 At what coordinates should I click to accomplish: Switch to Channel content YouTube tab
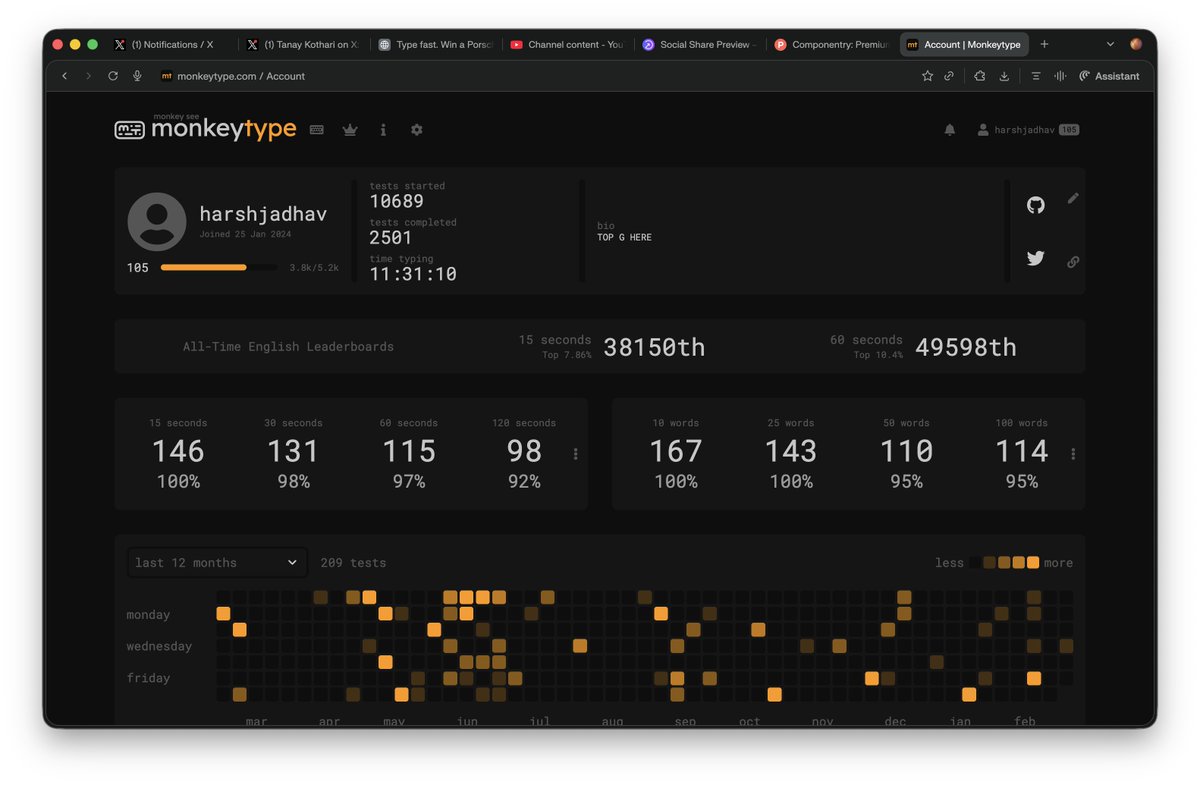pos(568,45)
